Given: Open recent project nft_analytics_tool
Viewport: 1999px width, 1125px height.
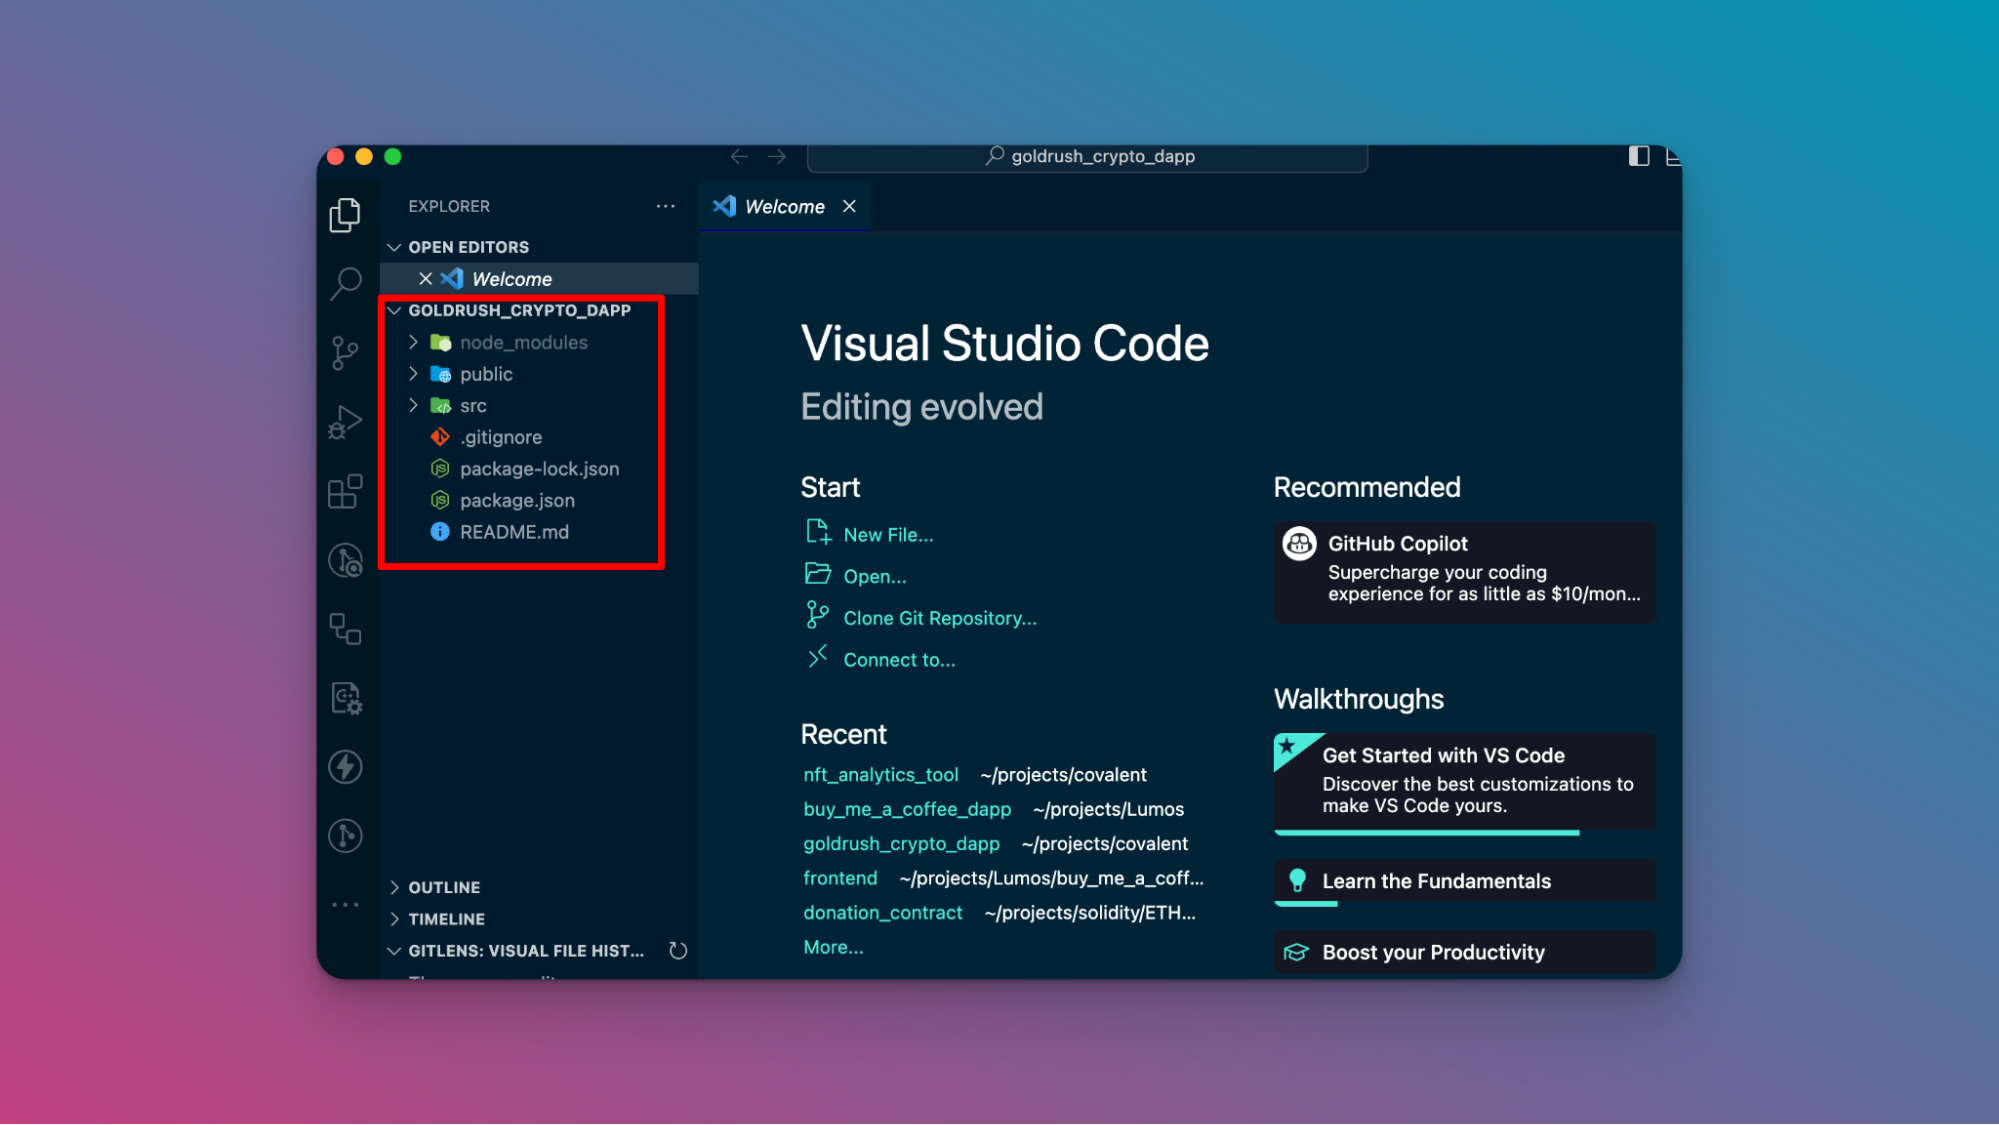Looking at the screenshot, I should [x=880, y=775].
